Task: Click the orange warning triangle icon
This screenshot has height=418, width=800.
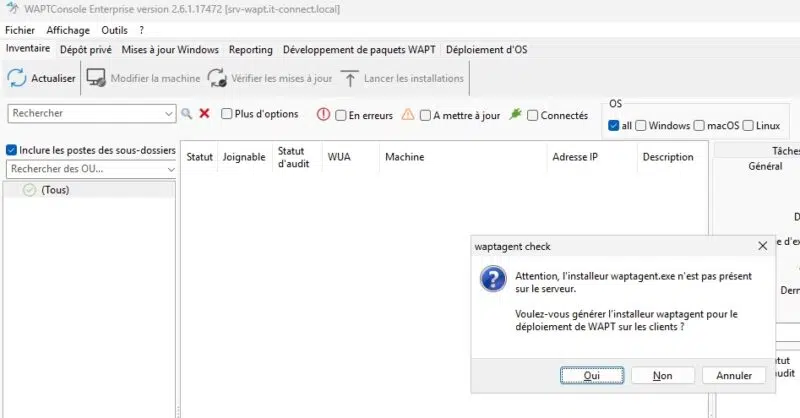Action: pos(408,114)
